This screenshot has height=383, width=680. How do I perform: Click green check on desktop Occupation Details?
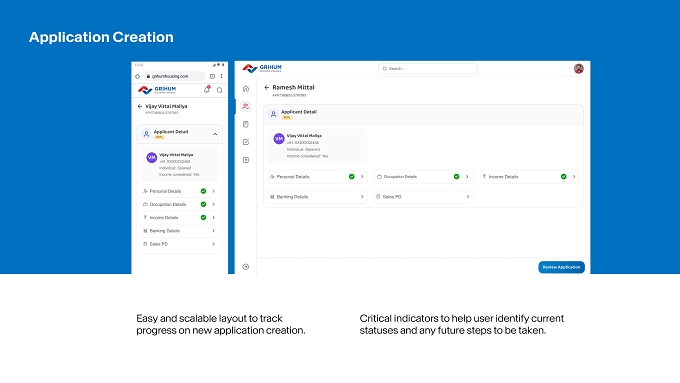pos(456,177)
